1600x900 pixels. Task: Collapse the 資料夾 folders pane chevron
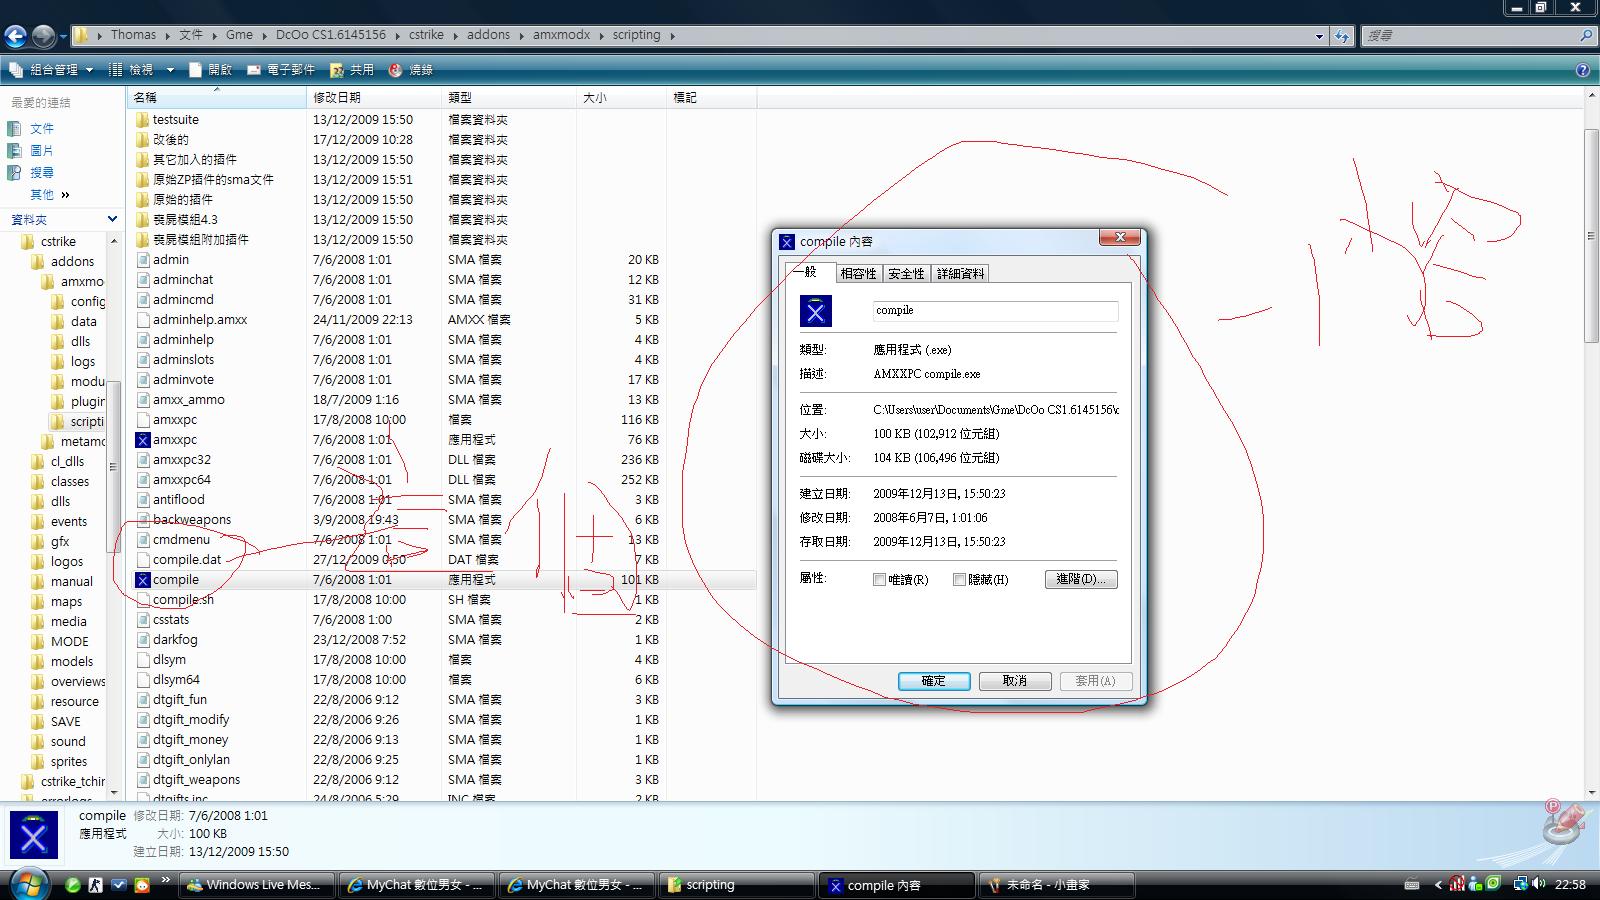(112, 219)
